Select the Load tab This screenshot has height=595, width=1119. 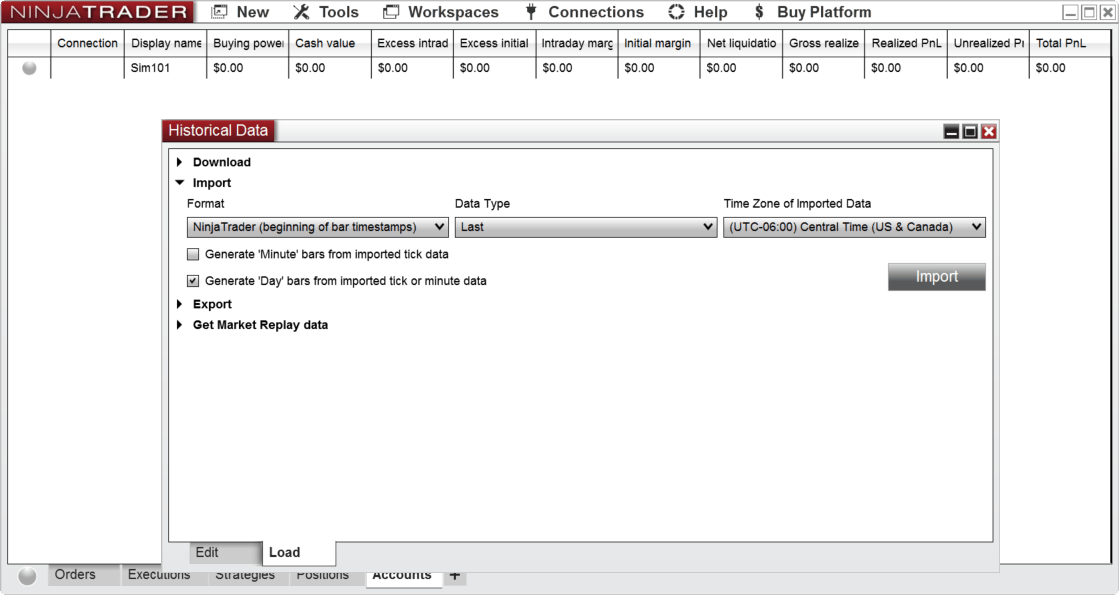(x=298, y=552)
